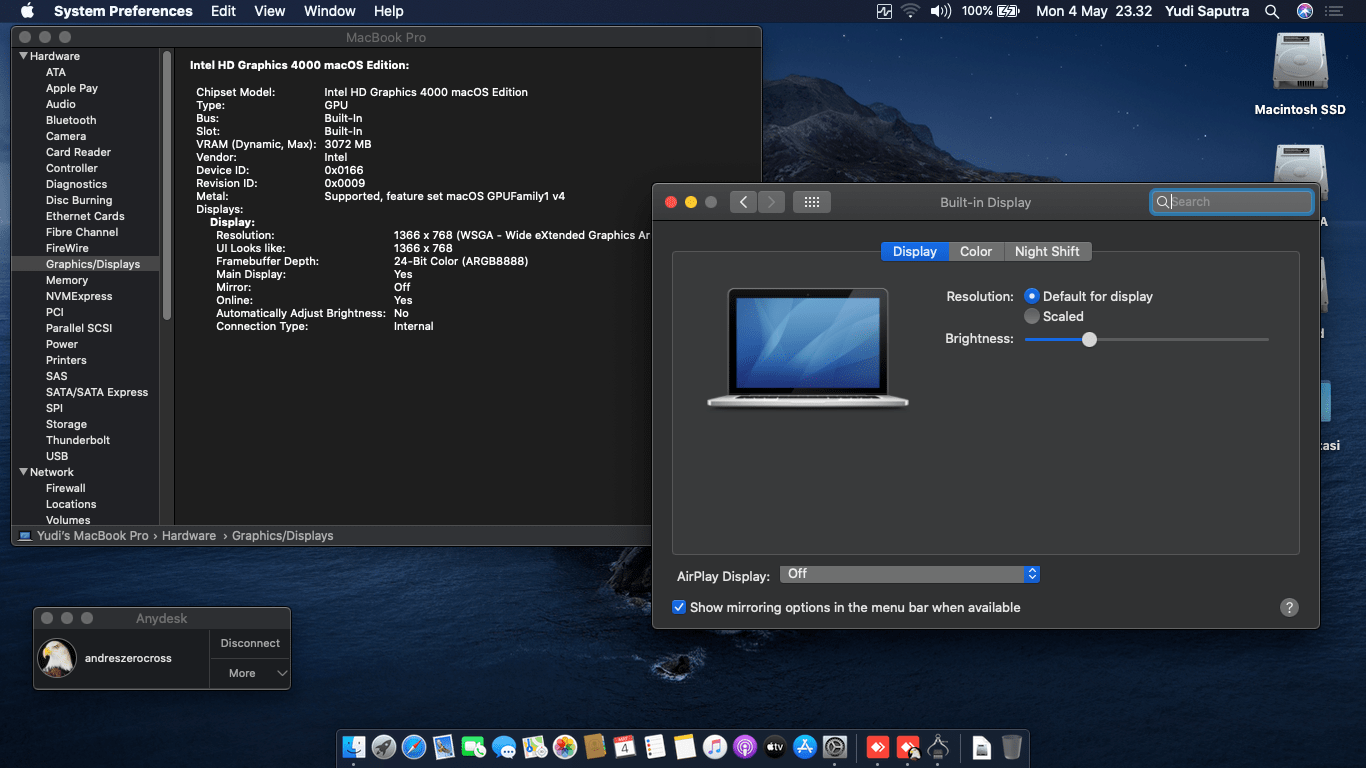1366x768 pixels.
Task: Select Macintosh SSD drive on desktop
Action: tap(1300, 74)
